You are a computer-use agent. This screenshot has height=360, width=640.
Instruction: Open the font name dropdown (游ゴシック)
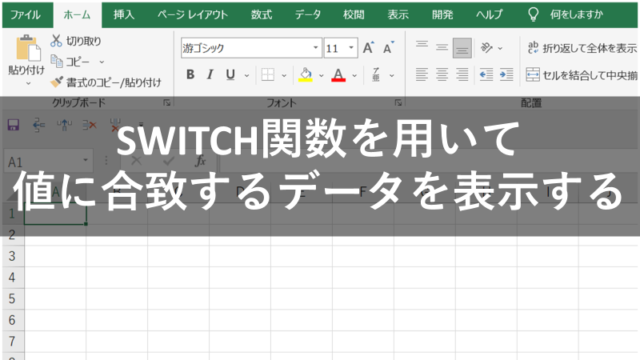point(316,48)
